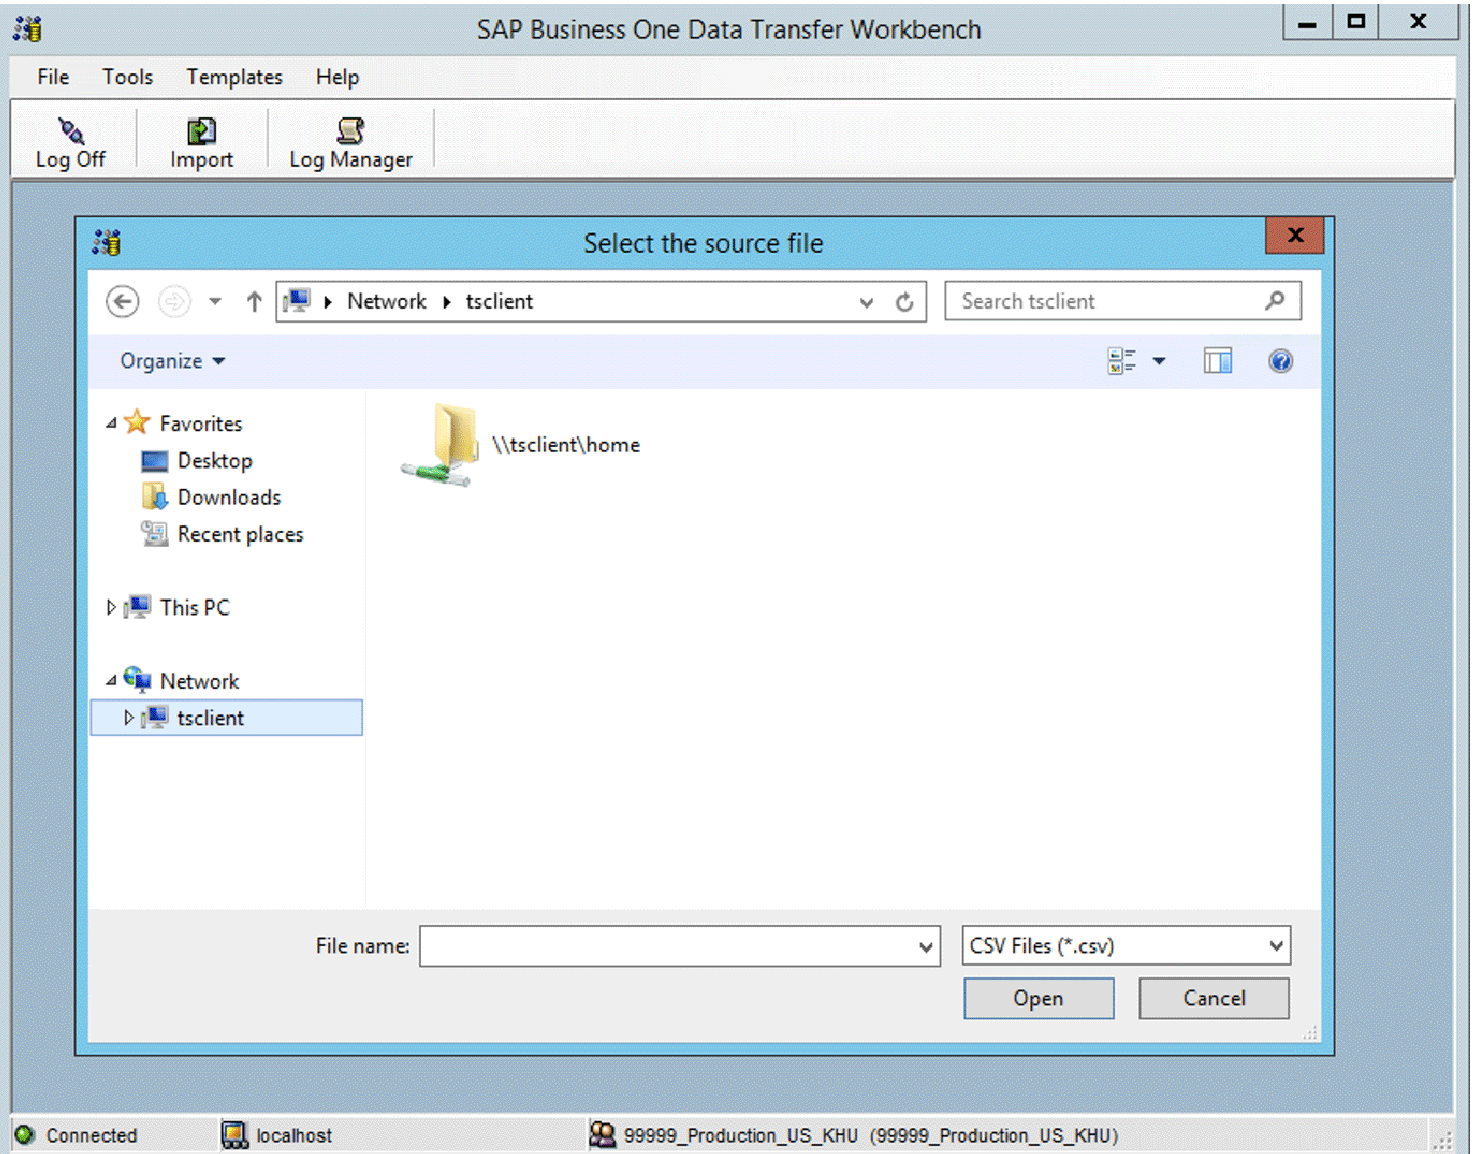Viewport: 1473px width, 1154px height.
Task: Click the localhost server icon
Action: tap(234, 1135)
